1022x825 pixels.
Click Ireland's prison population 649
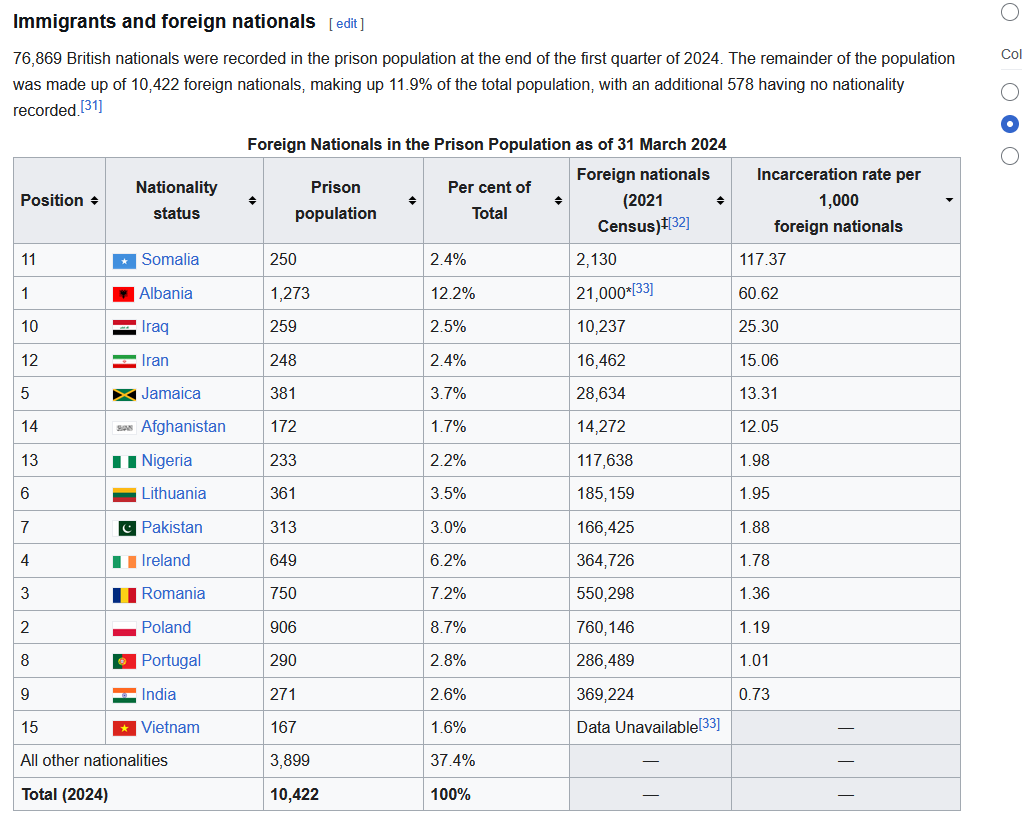[283, 560]
